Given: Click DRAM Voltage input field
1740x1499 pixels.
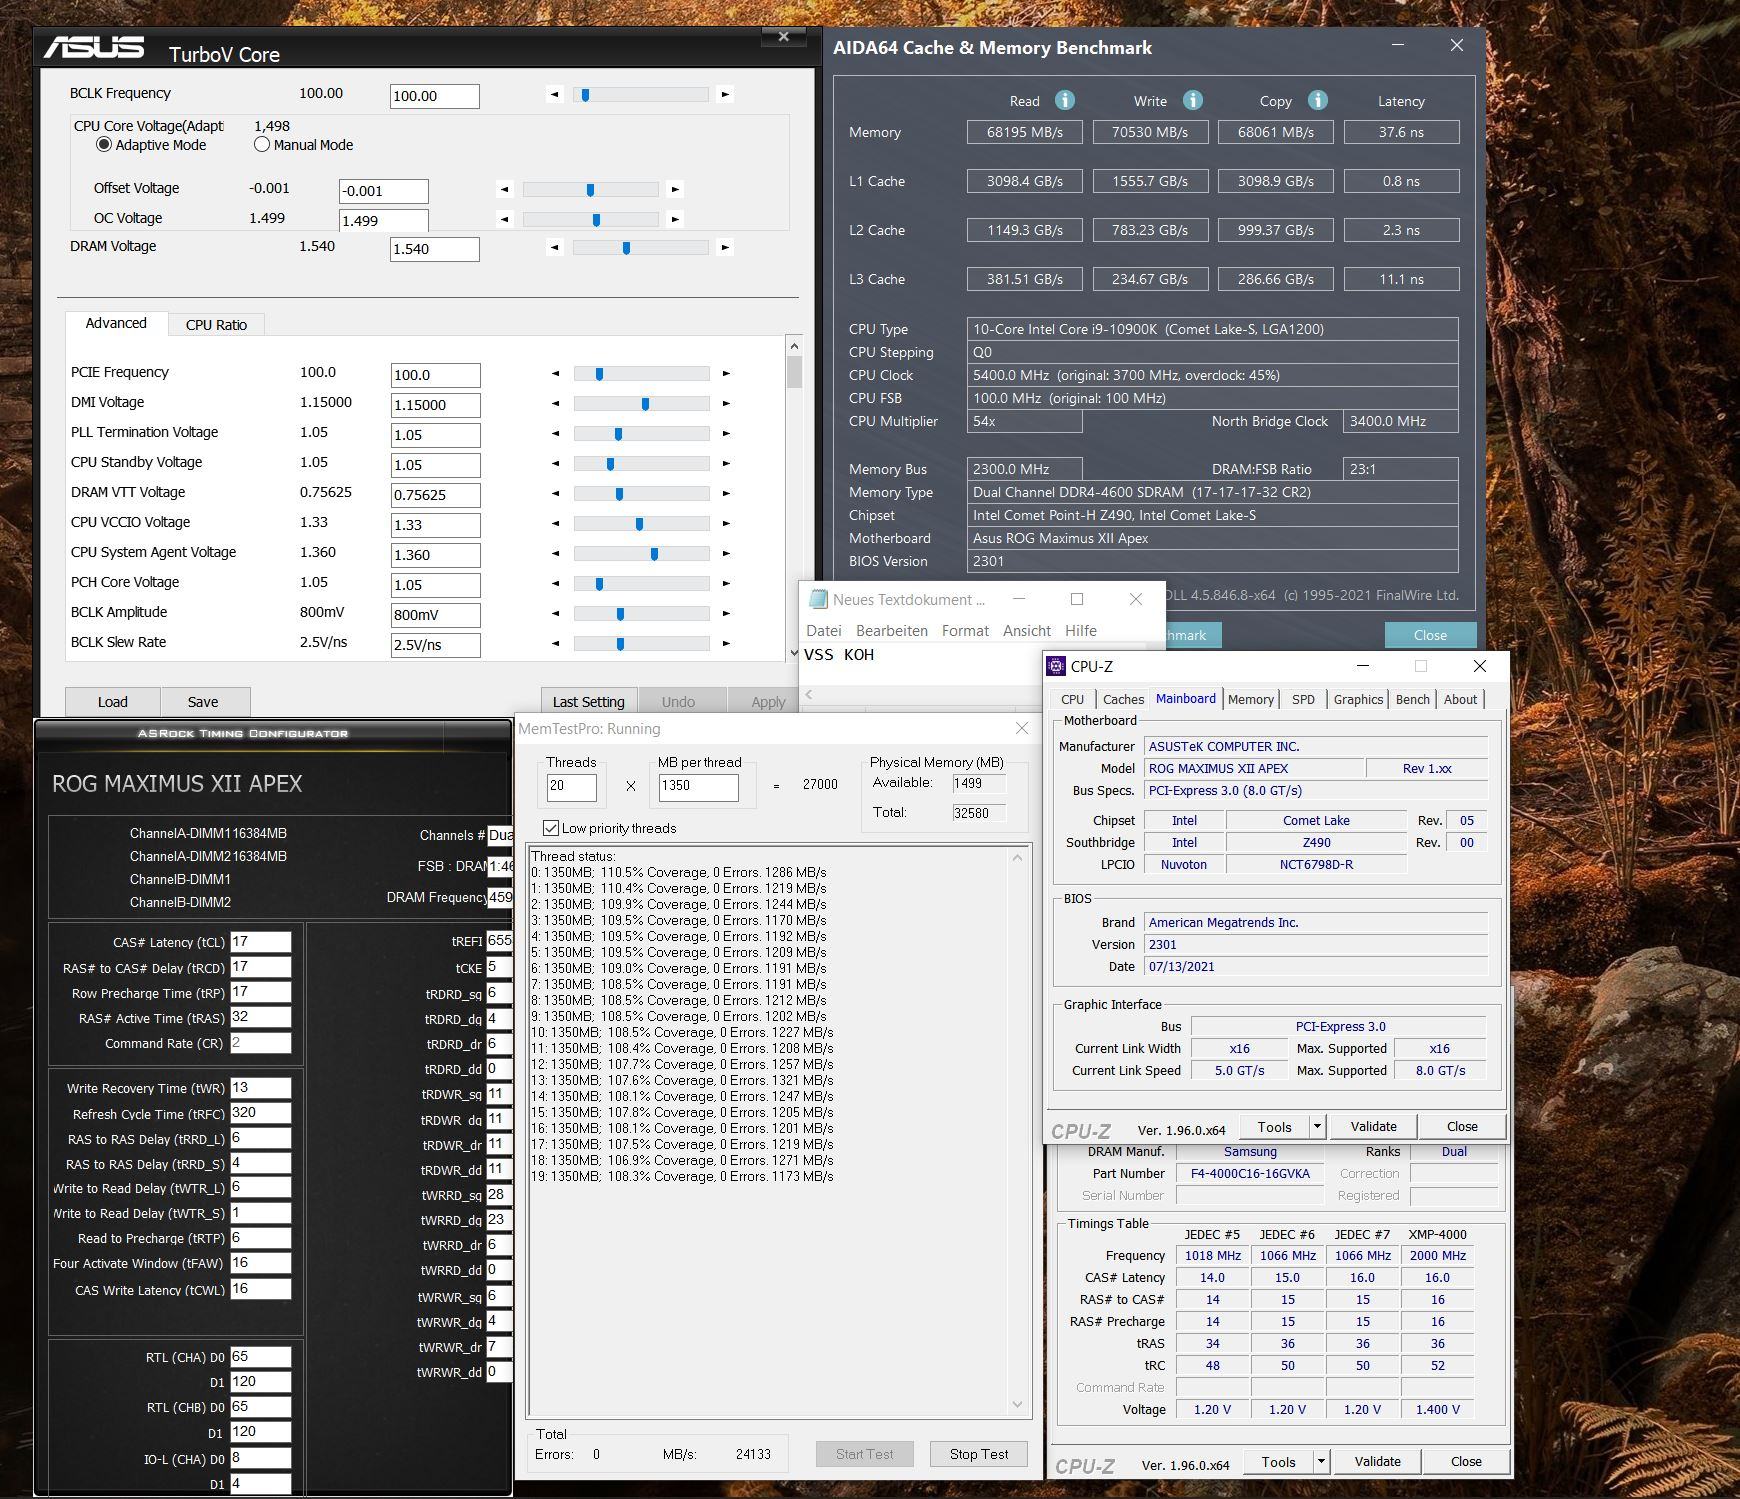Looking at the screenshot, I should pos(434,249).
